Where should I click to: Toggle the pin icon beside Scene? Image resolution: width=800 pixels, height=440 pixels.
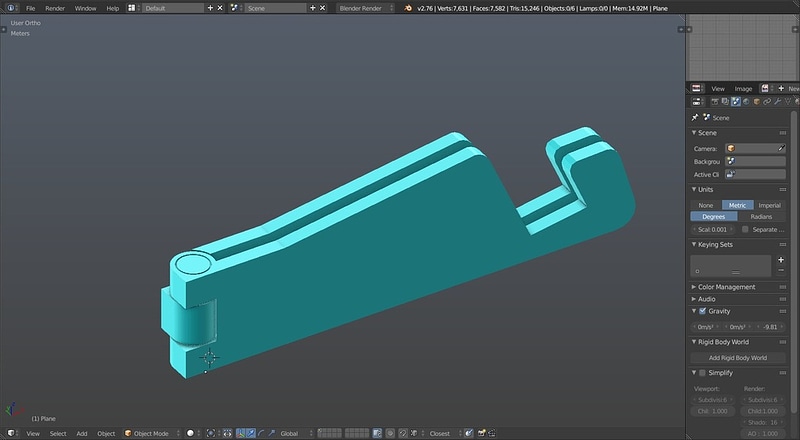tap(695, 117)
